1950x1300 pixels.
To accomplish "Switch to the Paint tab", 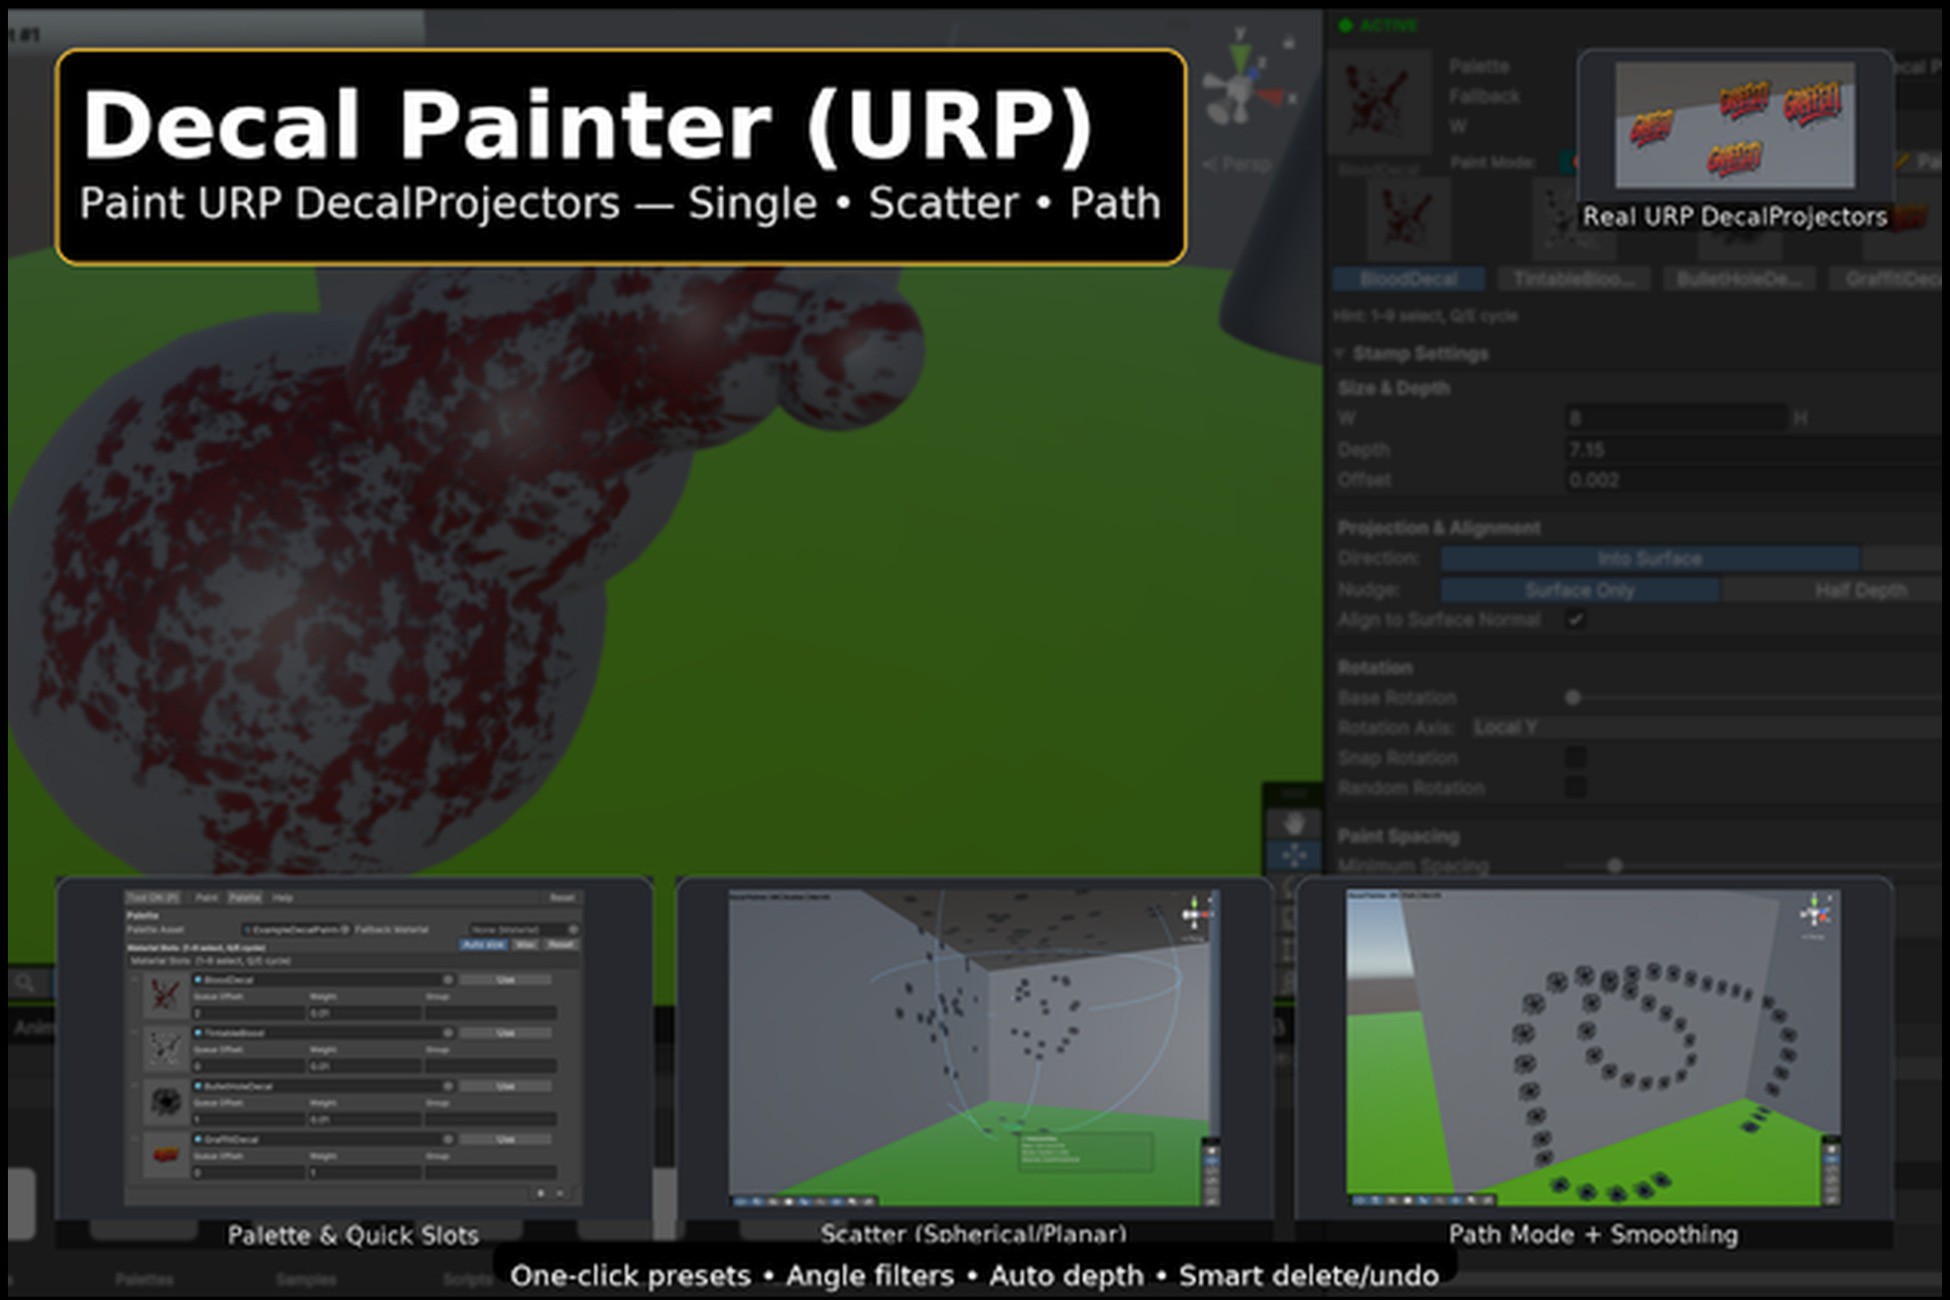I will (x=208, y=898).
